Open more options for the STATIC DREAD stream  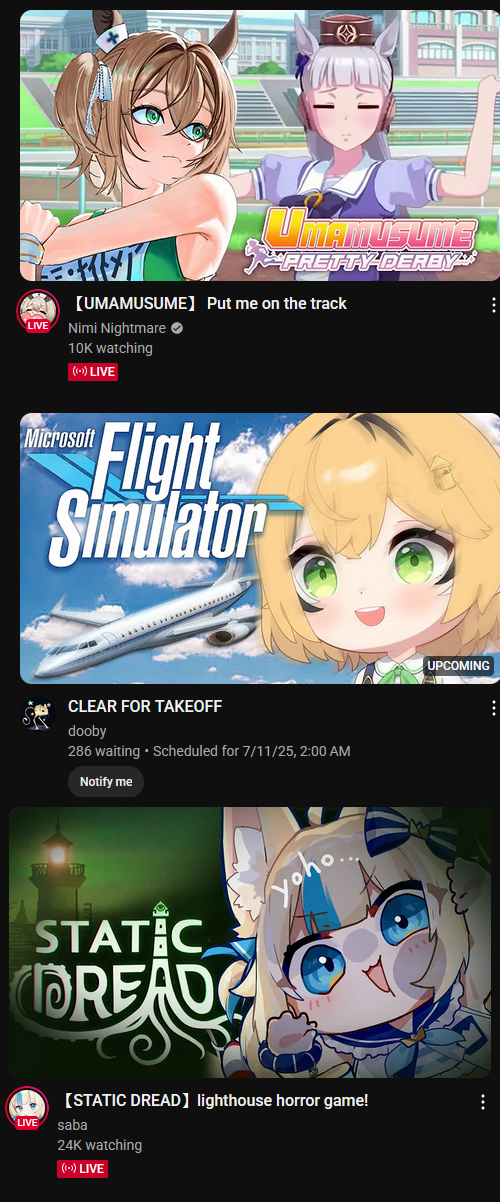pyautogui.click(x=483, y=1102)
